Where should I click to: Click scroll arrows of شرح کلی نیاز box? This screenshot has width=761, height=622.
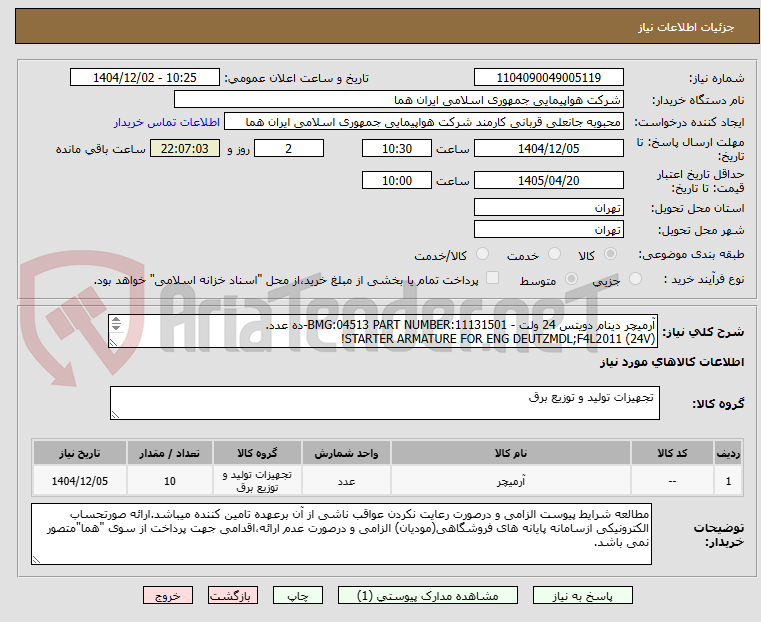coord(116,324)
